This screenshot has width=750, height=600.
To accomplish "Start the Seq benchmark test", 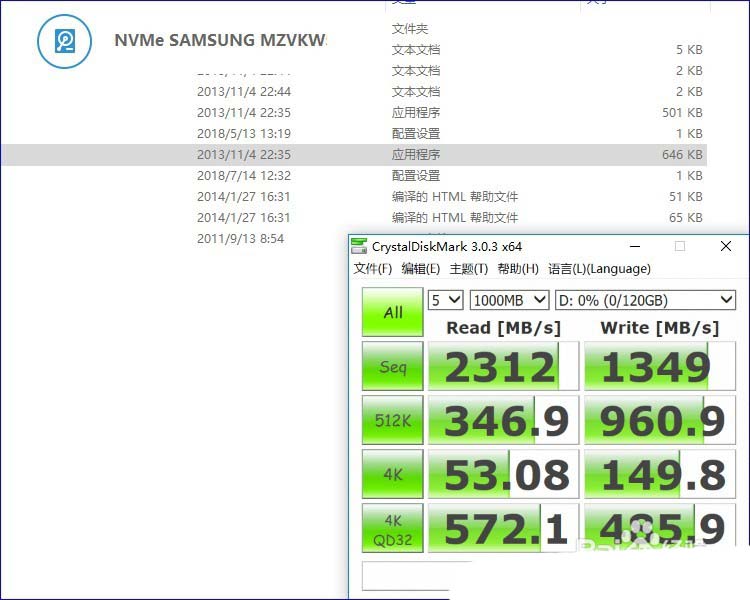I will [x=393, y=366].
